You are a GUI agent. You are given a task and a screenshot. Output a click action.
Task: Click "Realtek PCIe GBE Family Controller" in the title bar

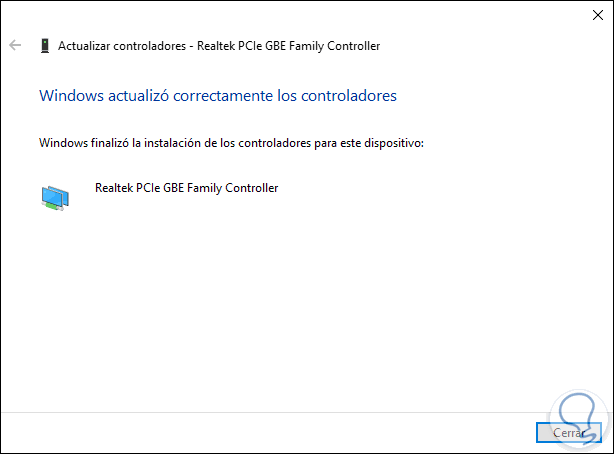pyautogui.click(x=291, y=46)
